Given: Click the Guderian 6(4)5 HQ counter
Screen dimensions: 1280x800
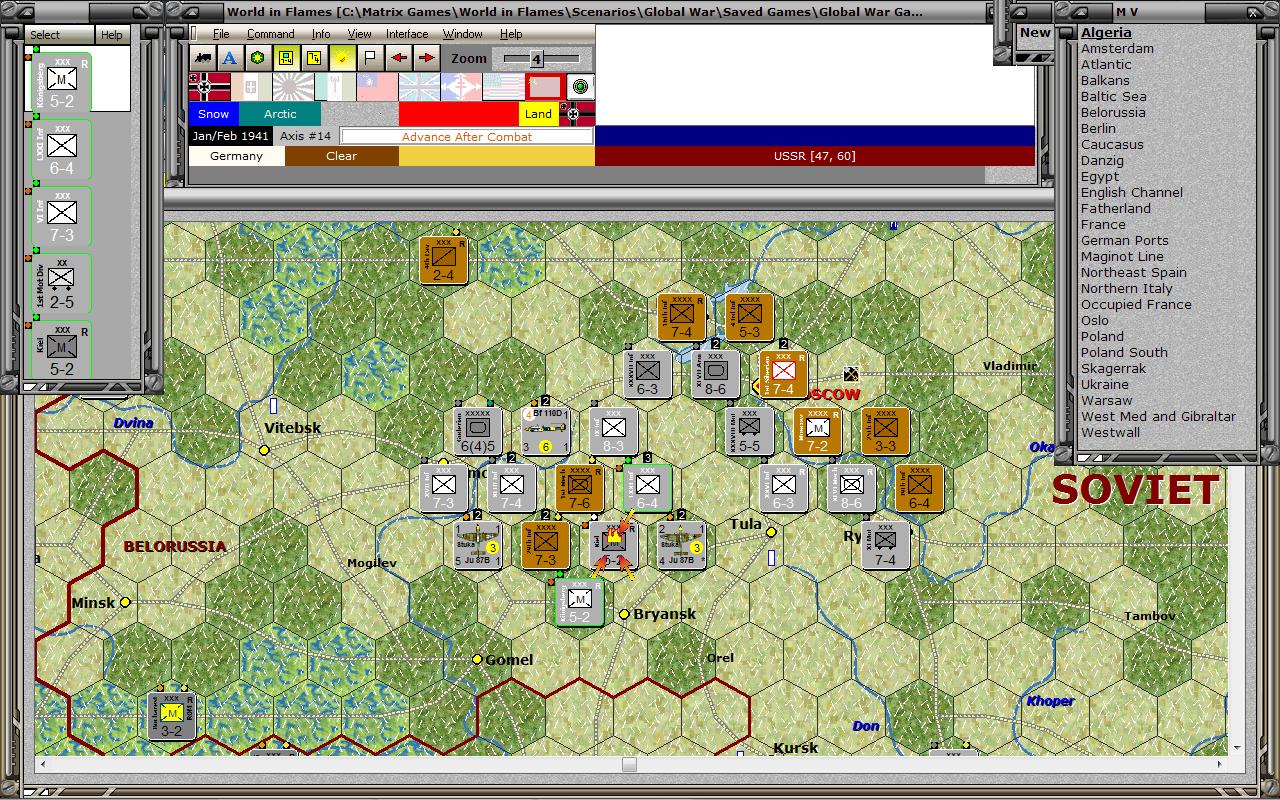Looking at the screenshot, I should (478, 432).
